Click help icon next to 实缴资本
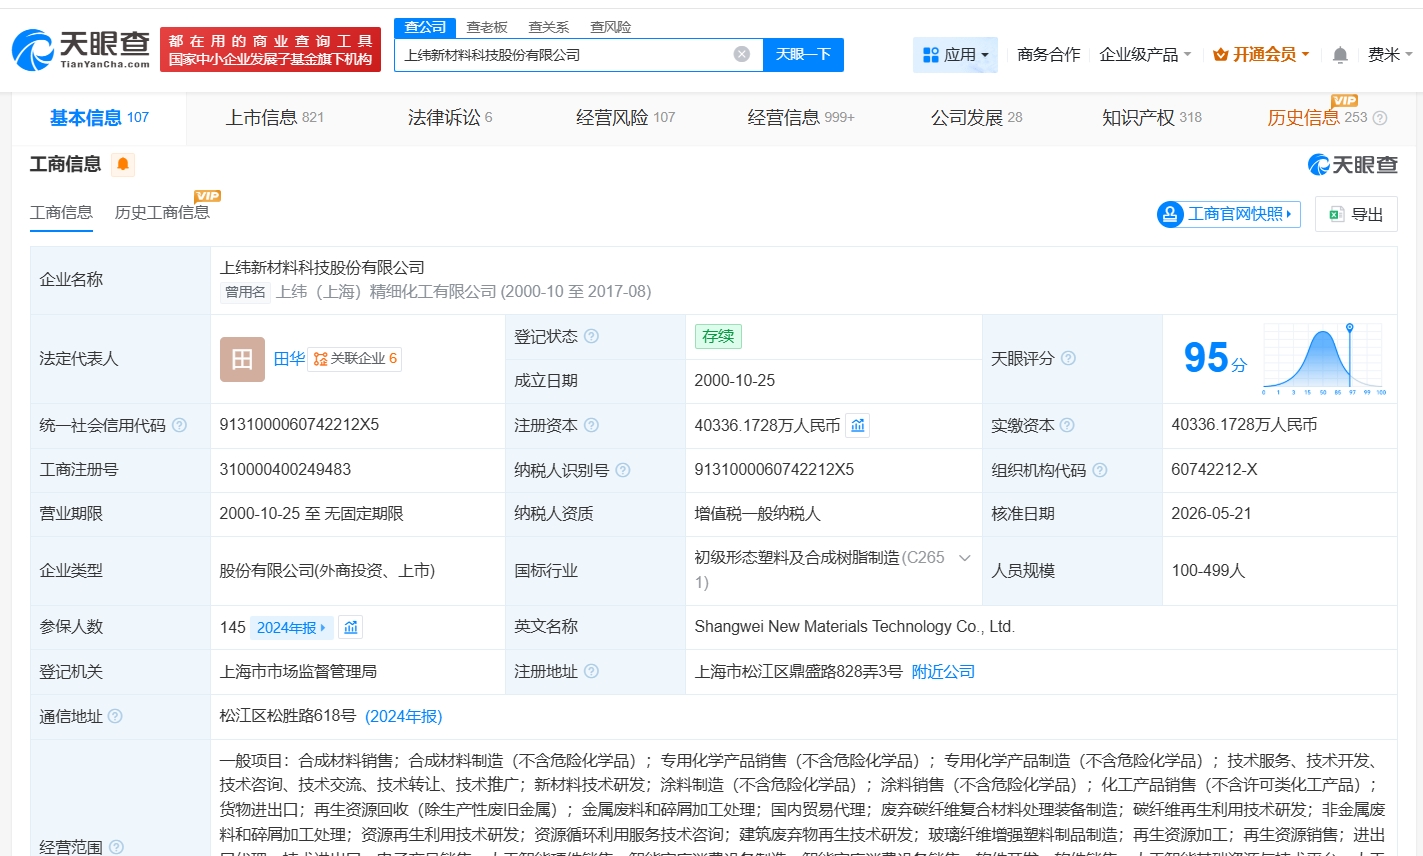Screen dimensions: 1423x856 tap(1067, 425)
